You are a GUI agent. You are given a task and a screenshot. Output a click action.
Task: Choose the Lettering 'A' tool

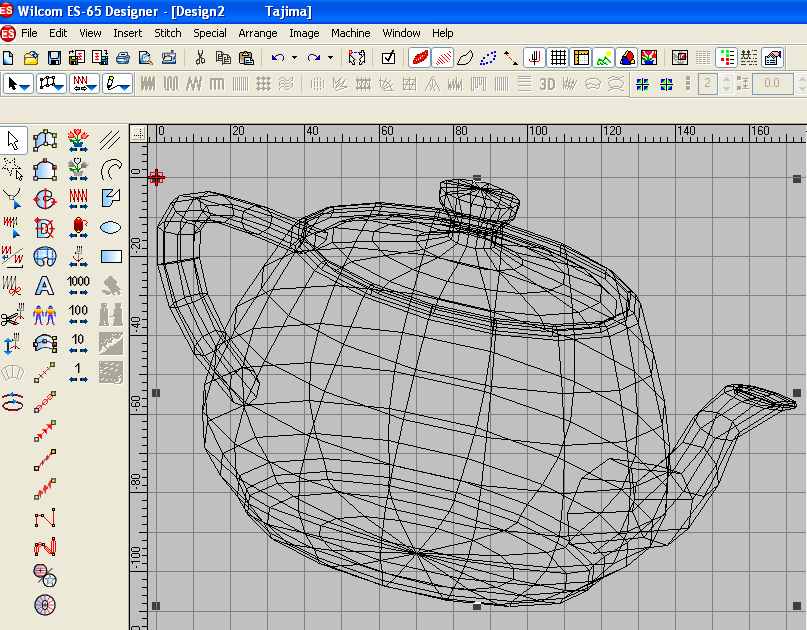coord(44,286)
